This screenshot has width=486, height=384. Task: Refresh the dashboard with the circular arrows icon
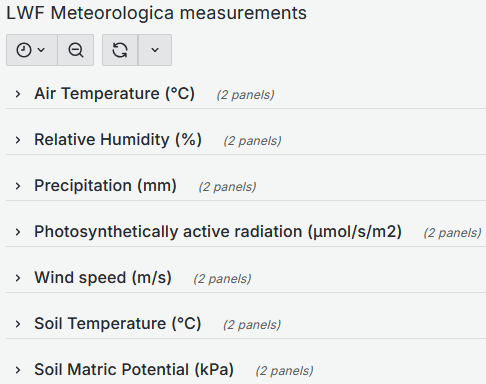120,50
